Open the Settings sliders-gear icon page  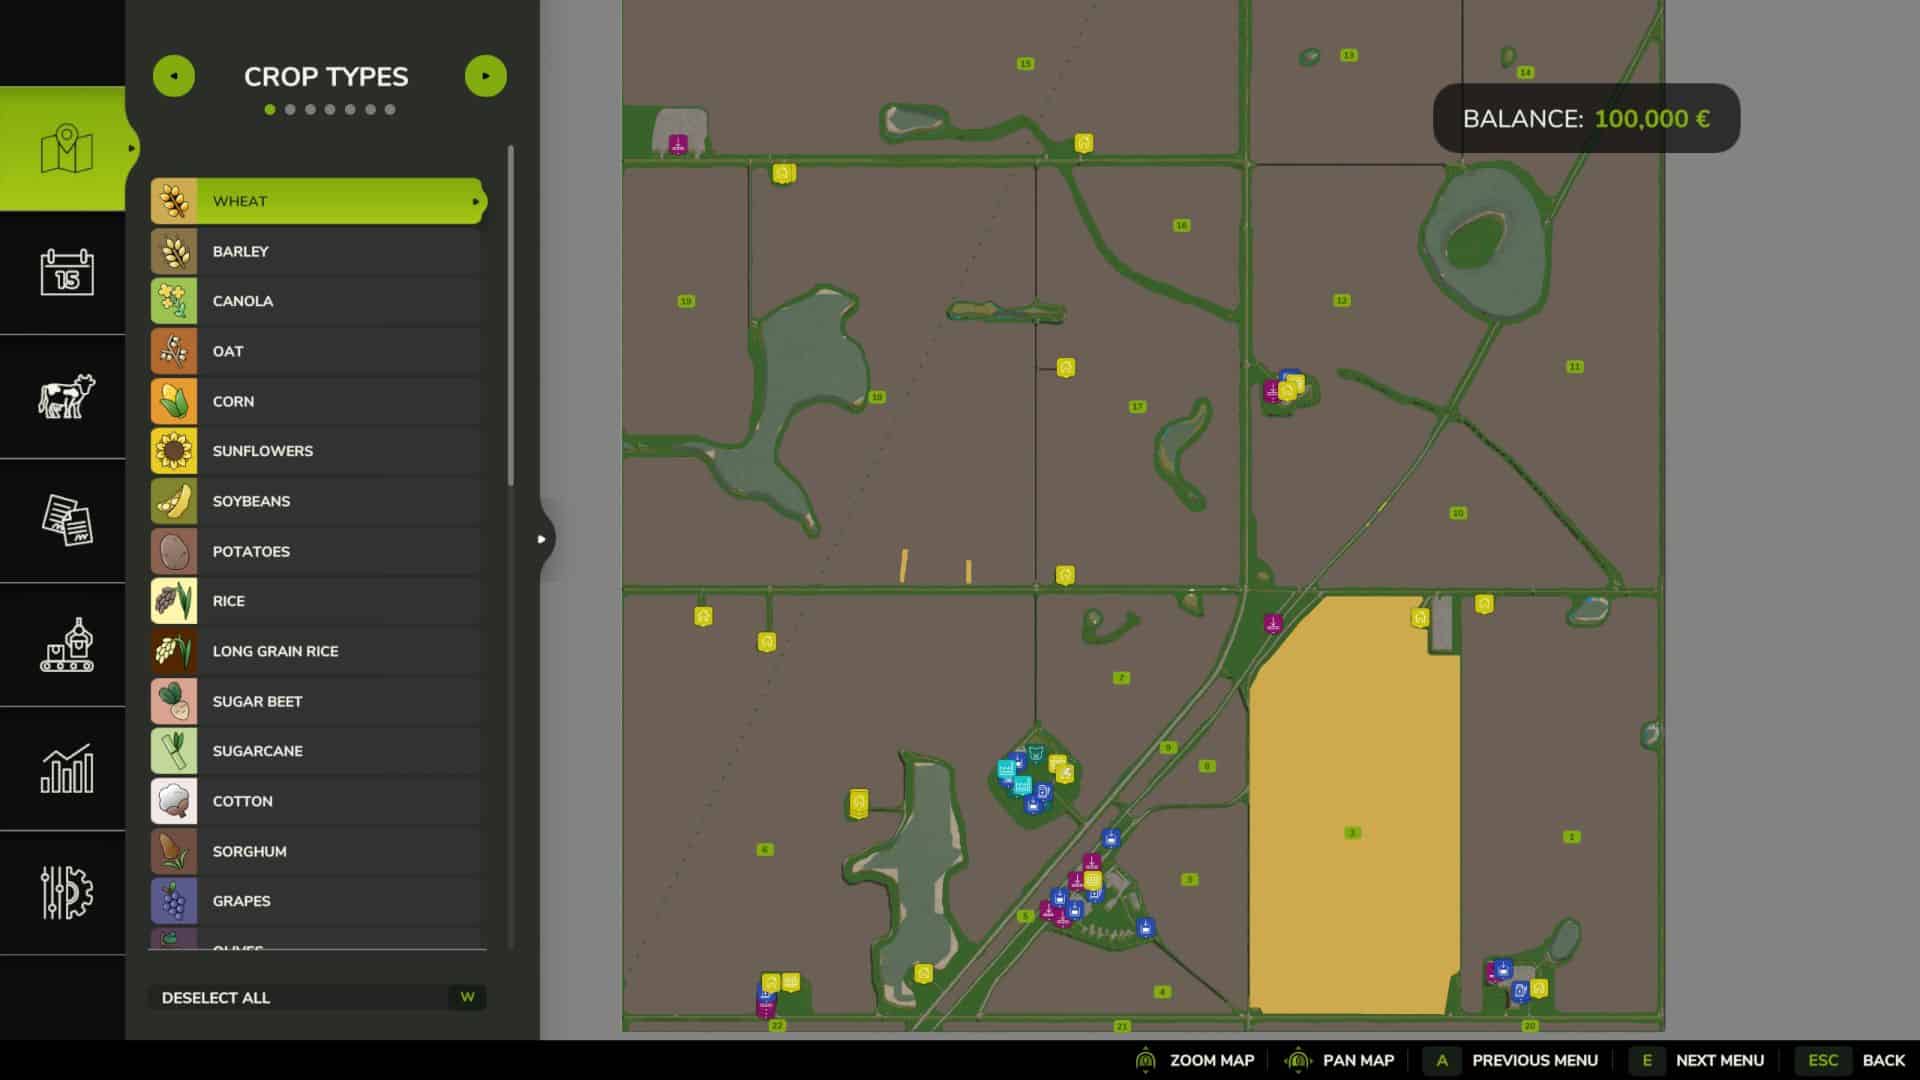66,892
